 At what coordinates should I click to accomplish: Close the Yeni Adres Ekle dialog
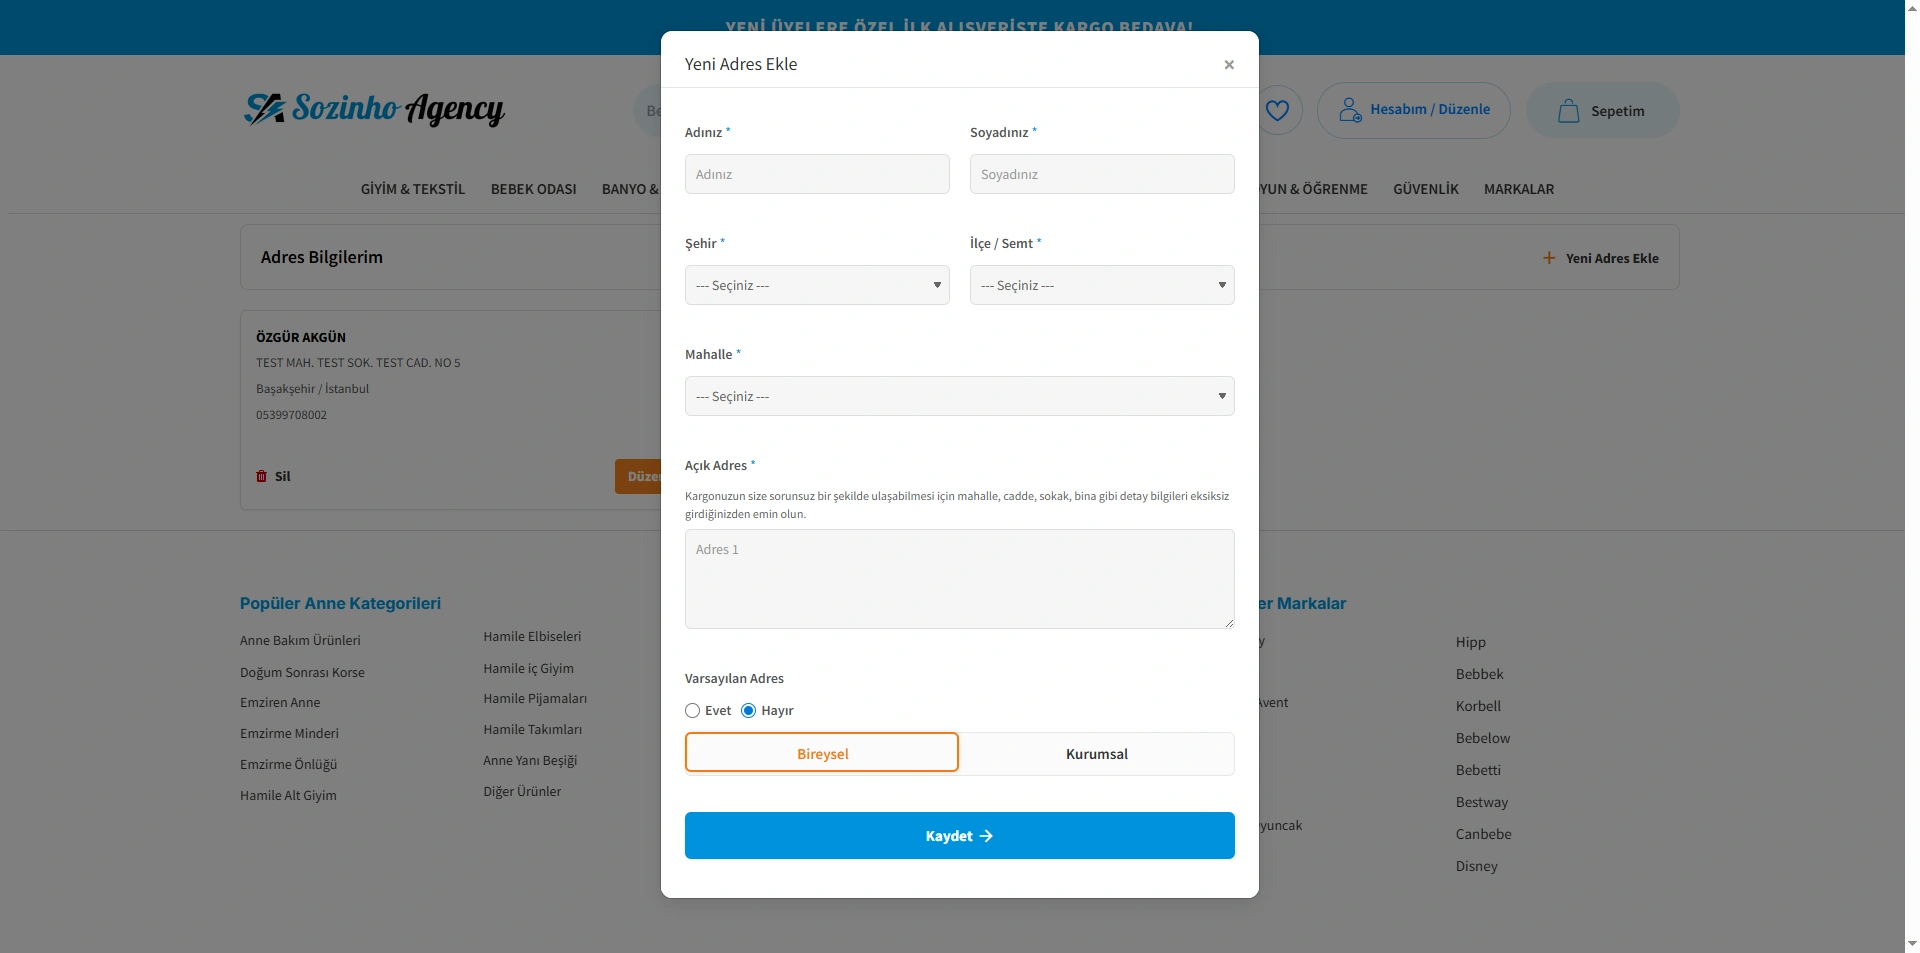click(x=1229, y=65)
